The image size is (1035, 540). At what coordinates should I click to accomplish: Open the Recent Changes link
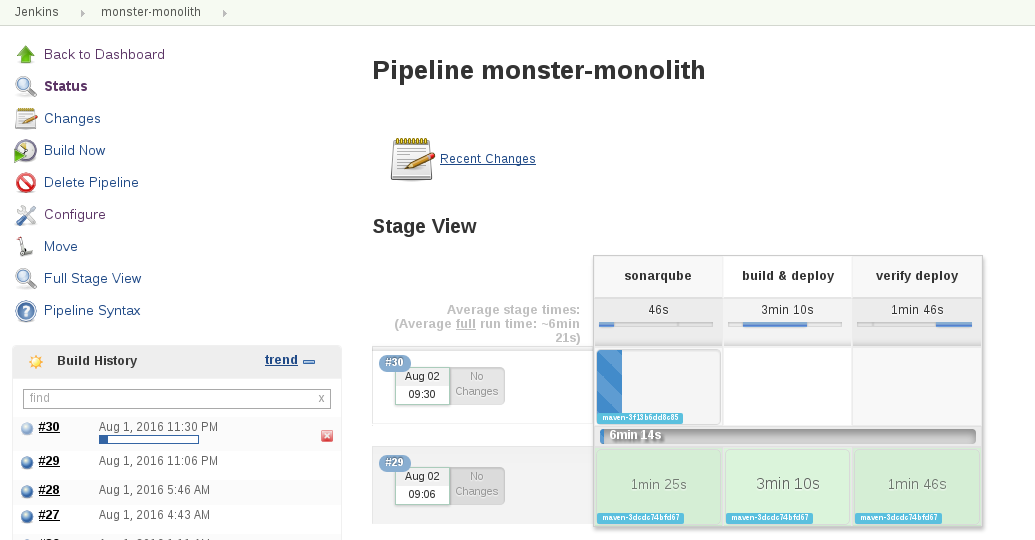[487, 159]
